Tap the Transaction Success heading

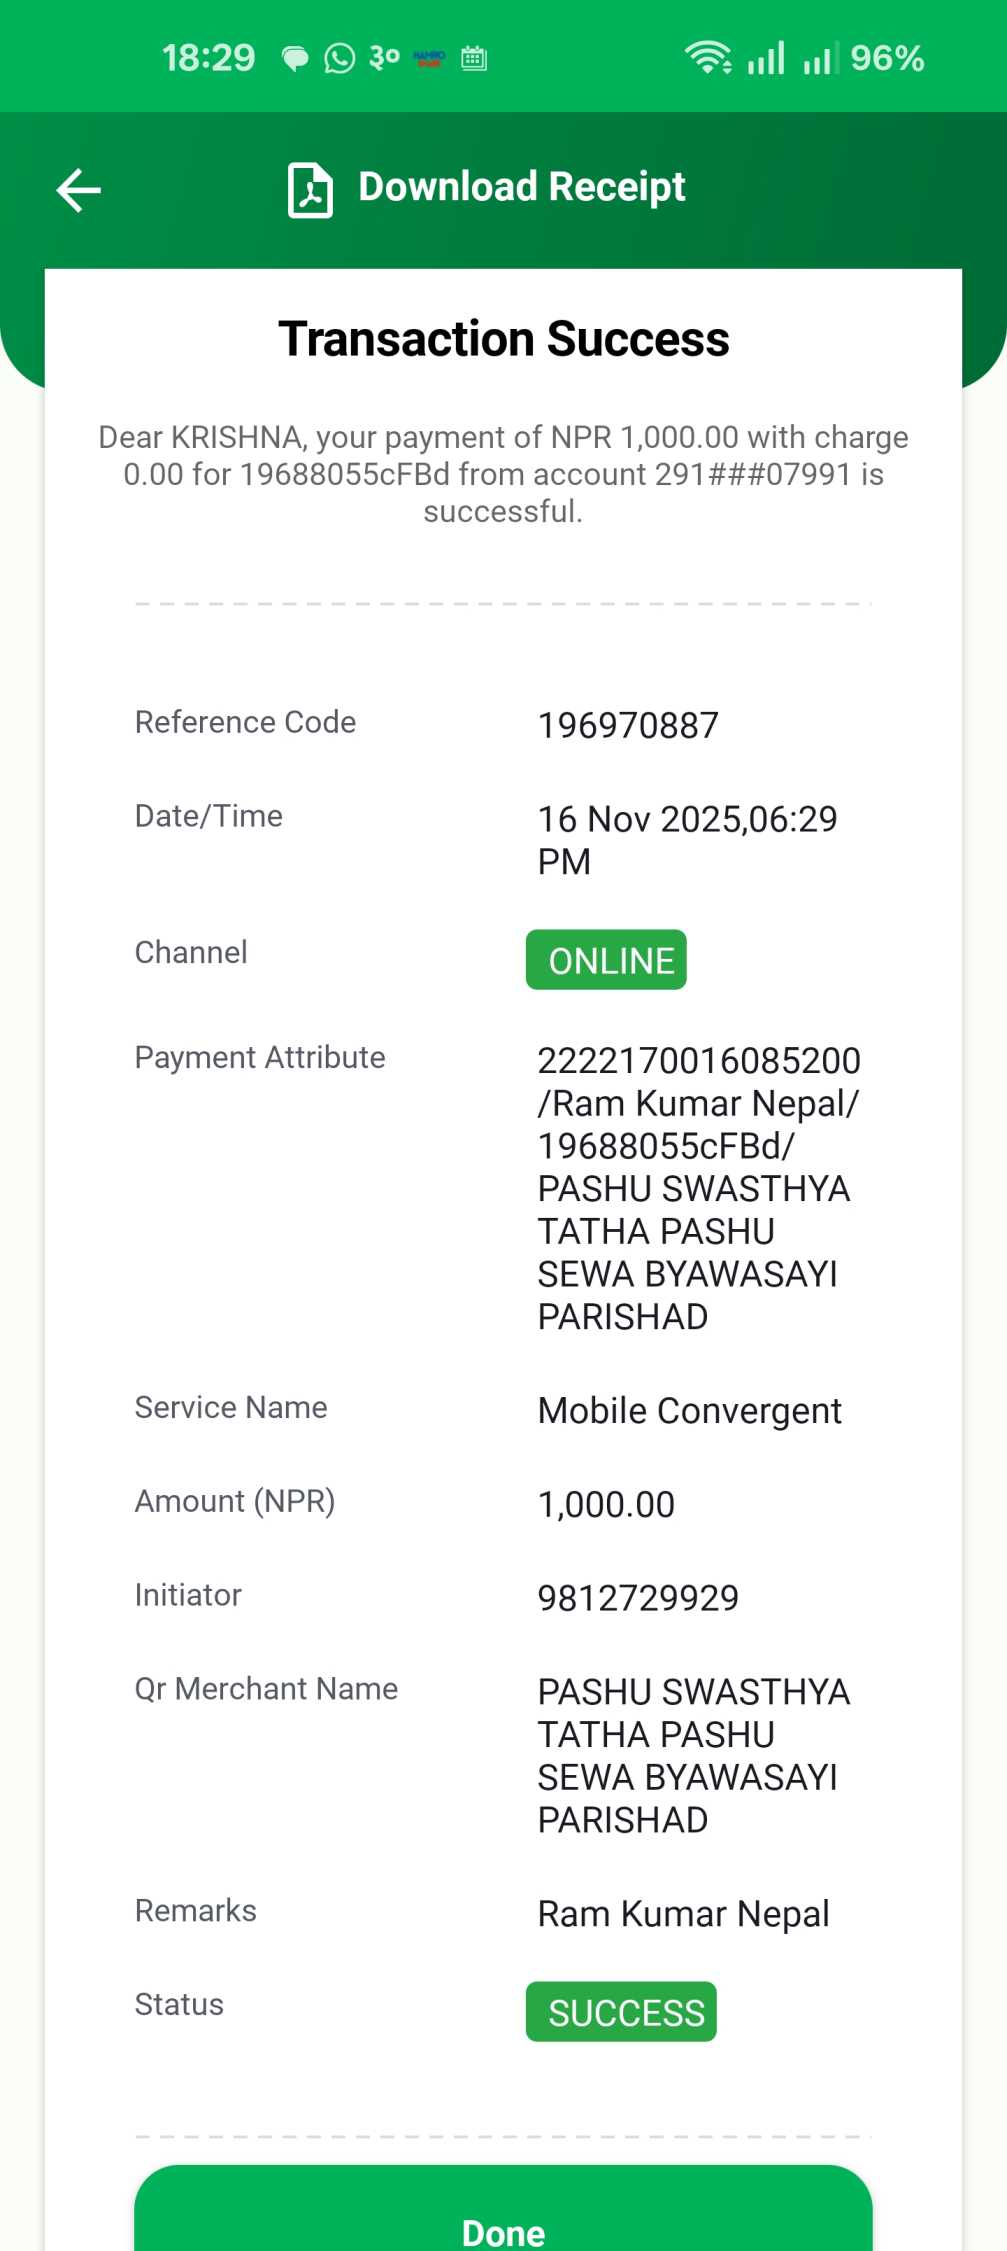pyautogui.click(x=504, y=339)
